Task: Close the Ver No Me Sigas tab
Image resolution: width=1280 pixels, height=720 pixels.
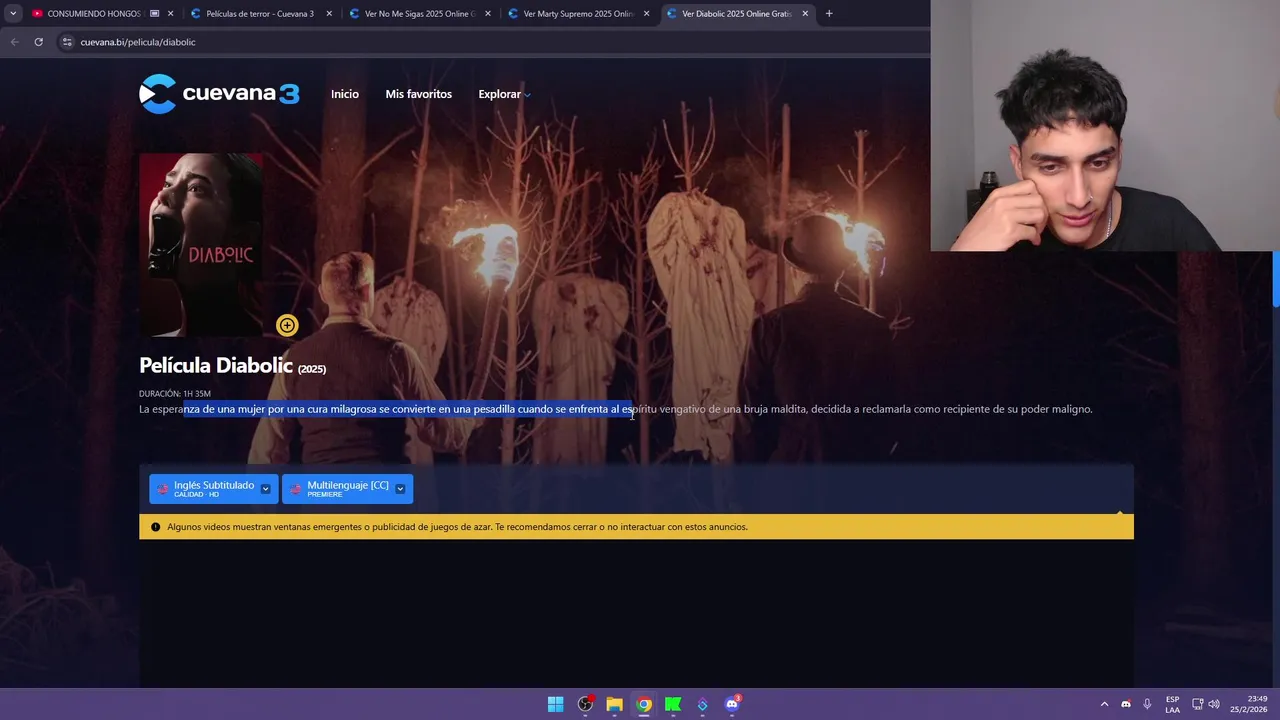Action: [x=488, y=14]
